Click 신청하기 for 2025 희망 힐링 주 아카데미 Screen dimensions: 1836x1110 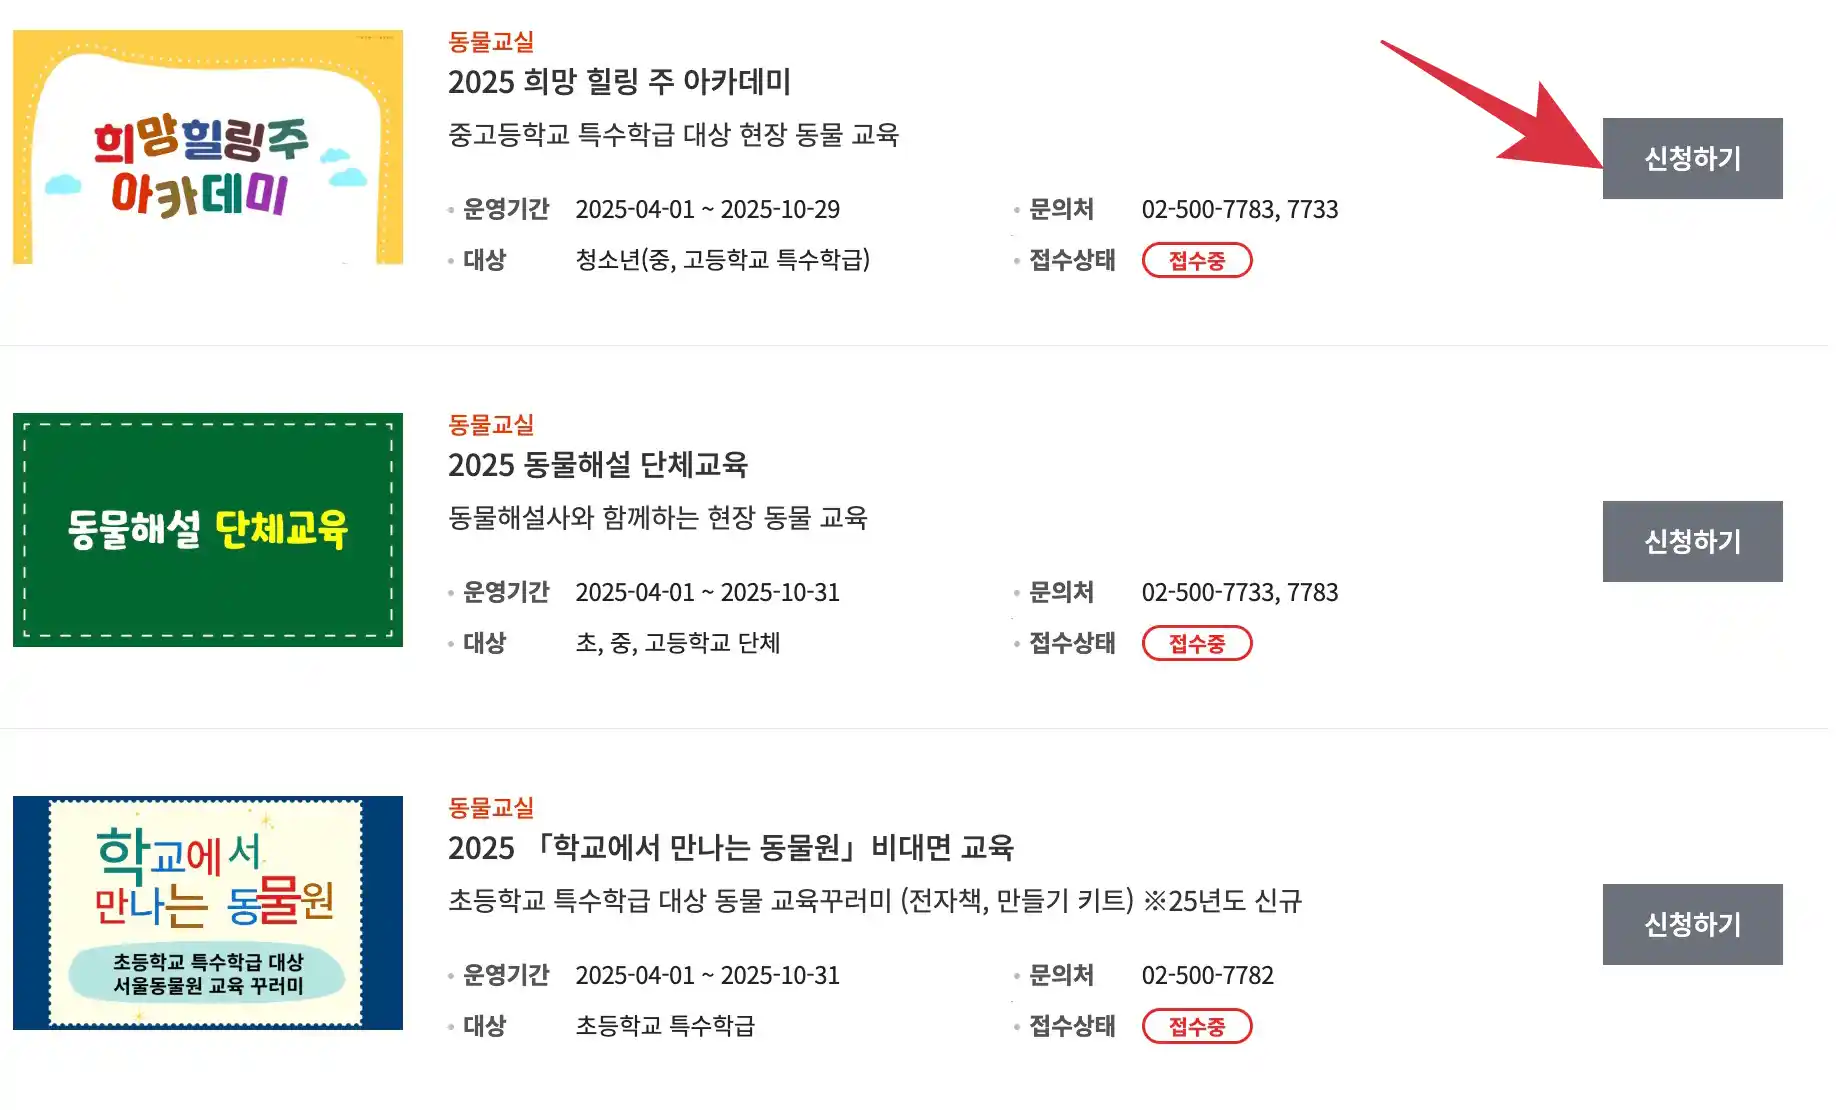coord(1692,157)
